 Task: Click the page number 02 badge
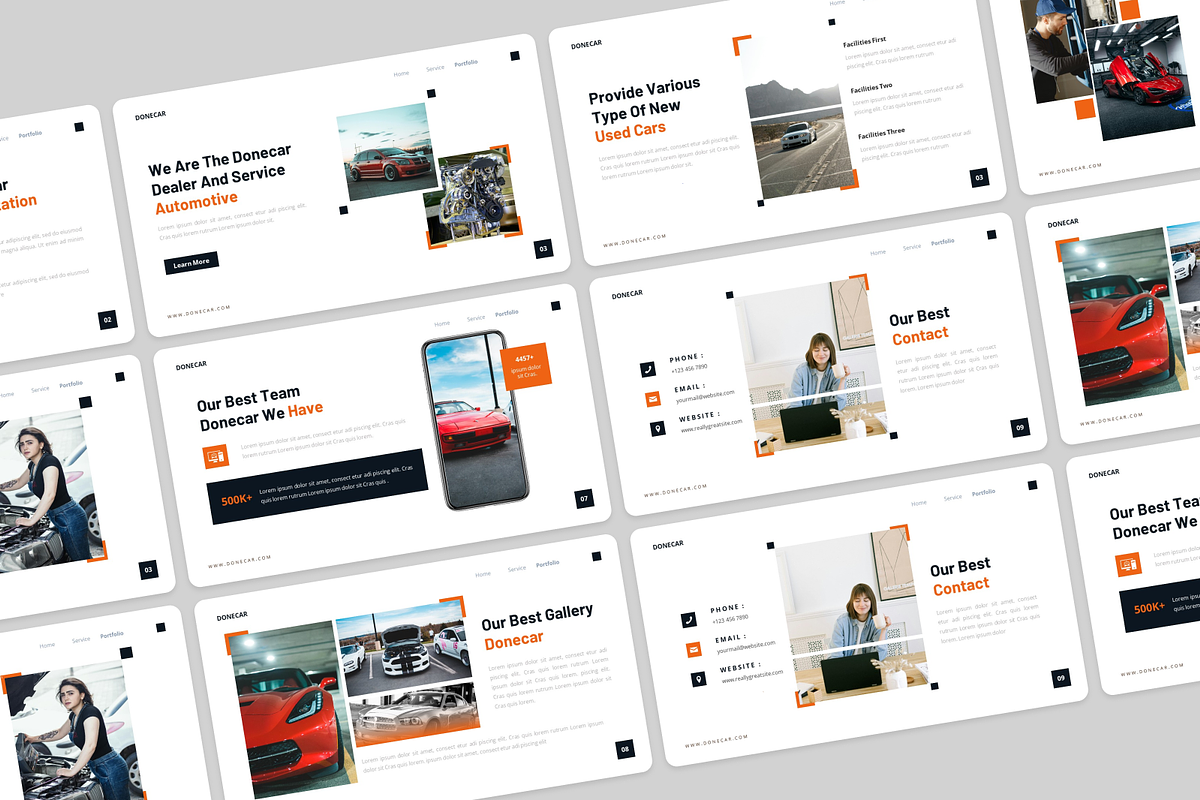(x=108, y=321)
